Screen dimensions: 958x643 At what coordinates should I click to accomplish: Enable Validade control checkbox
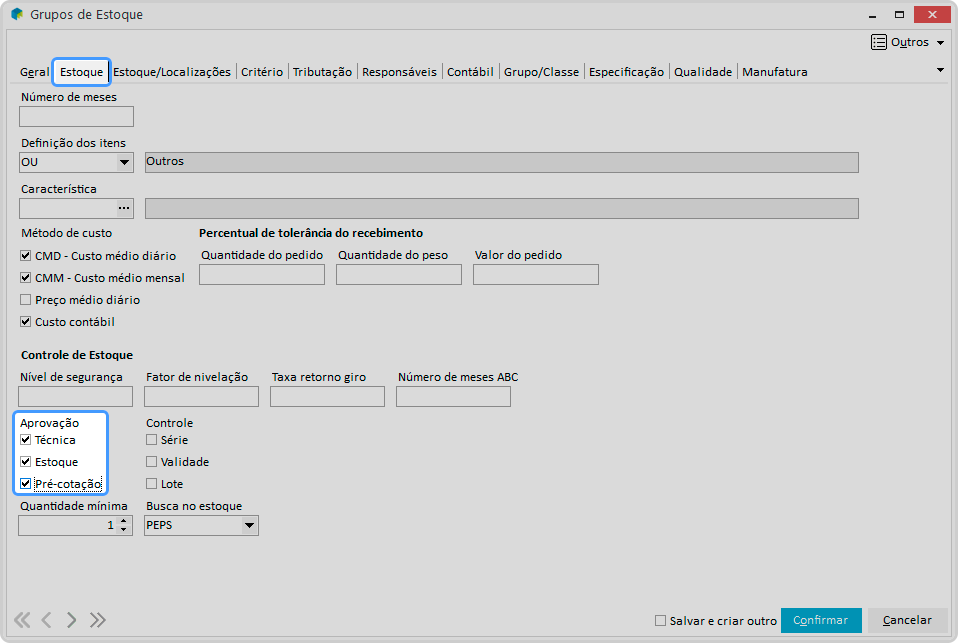pos(152,461)
